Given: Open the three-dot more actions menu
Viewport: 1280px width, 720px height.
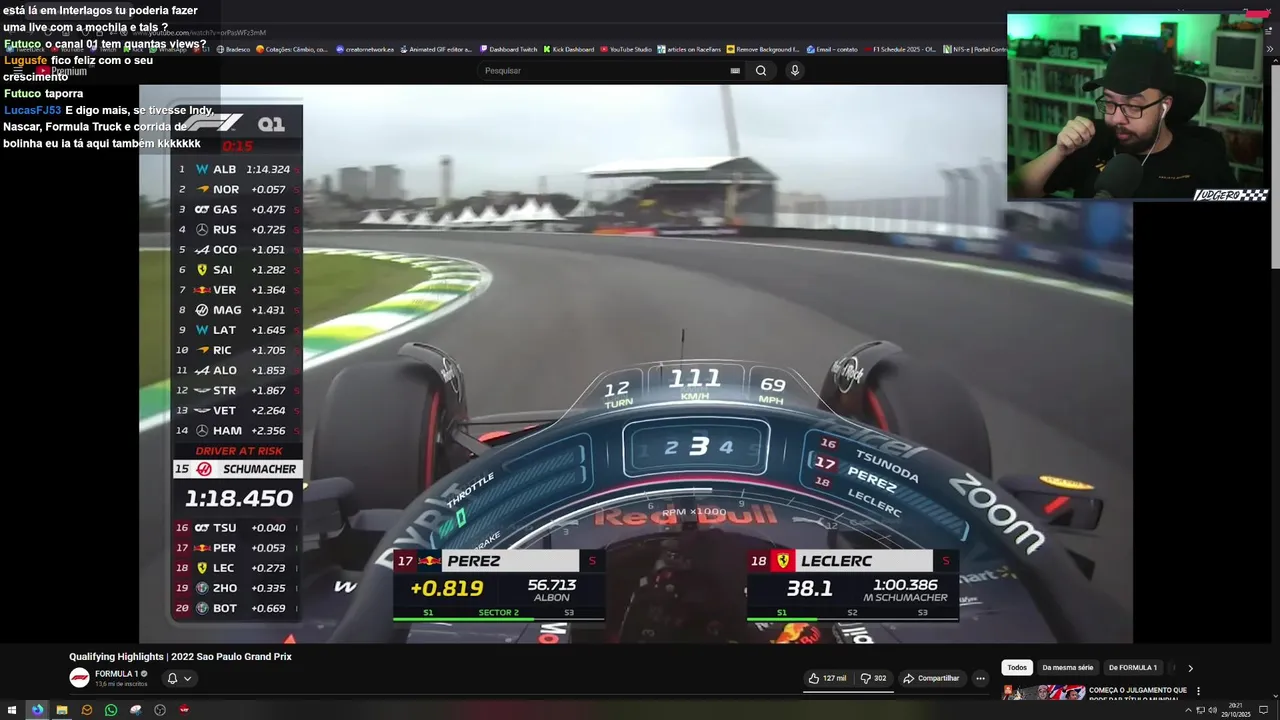Looking at the screenshot, I should (x=980, y=678).
